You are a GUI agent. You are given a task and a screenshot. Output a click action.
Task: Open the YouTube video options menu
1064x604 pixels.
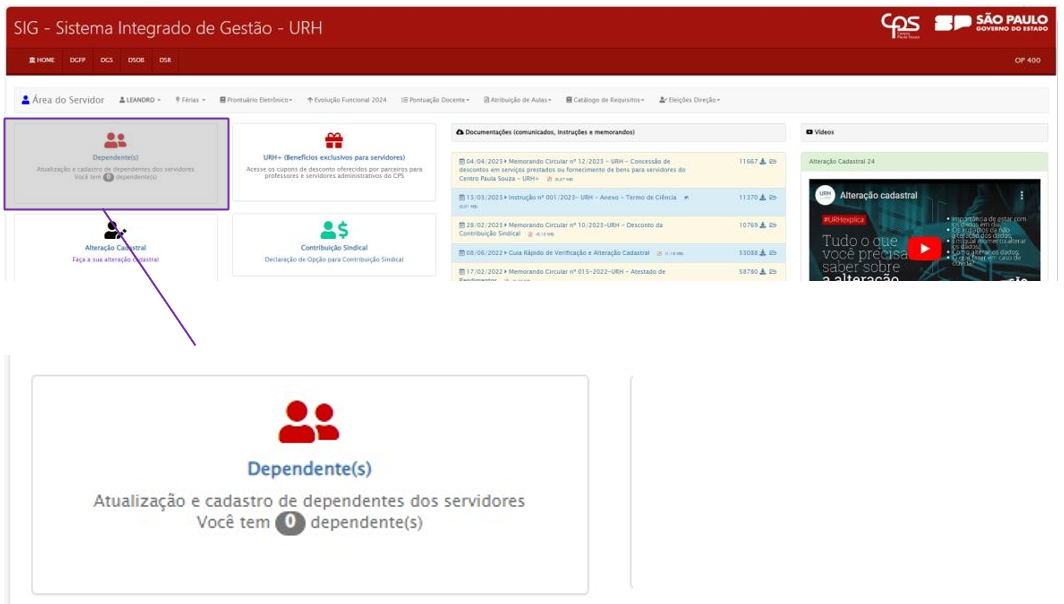pos(1021,195)
